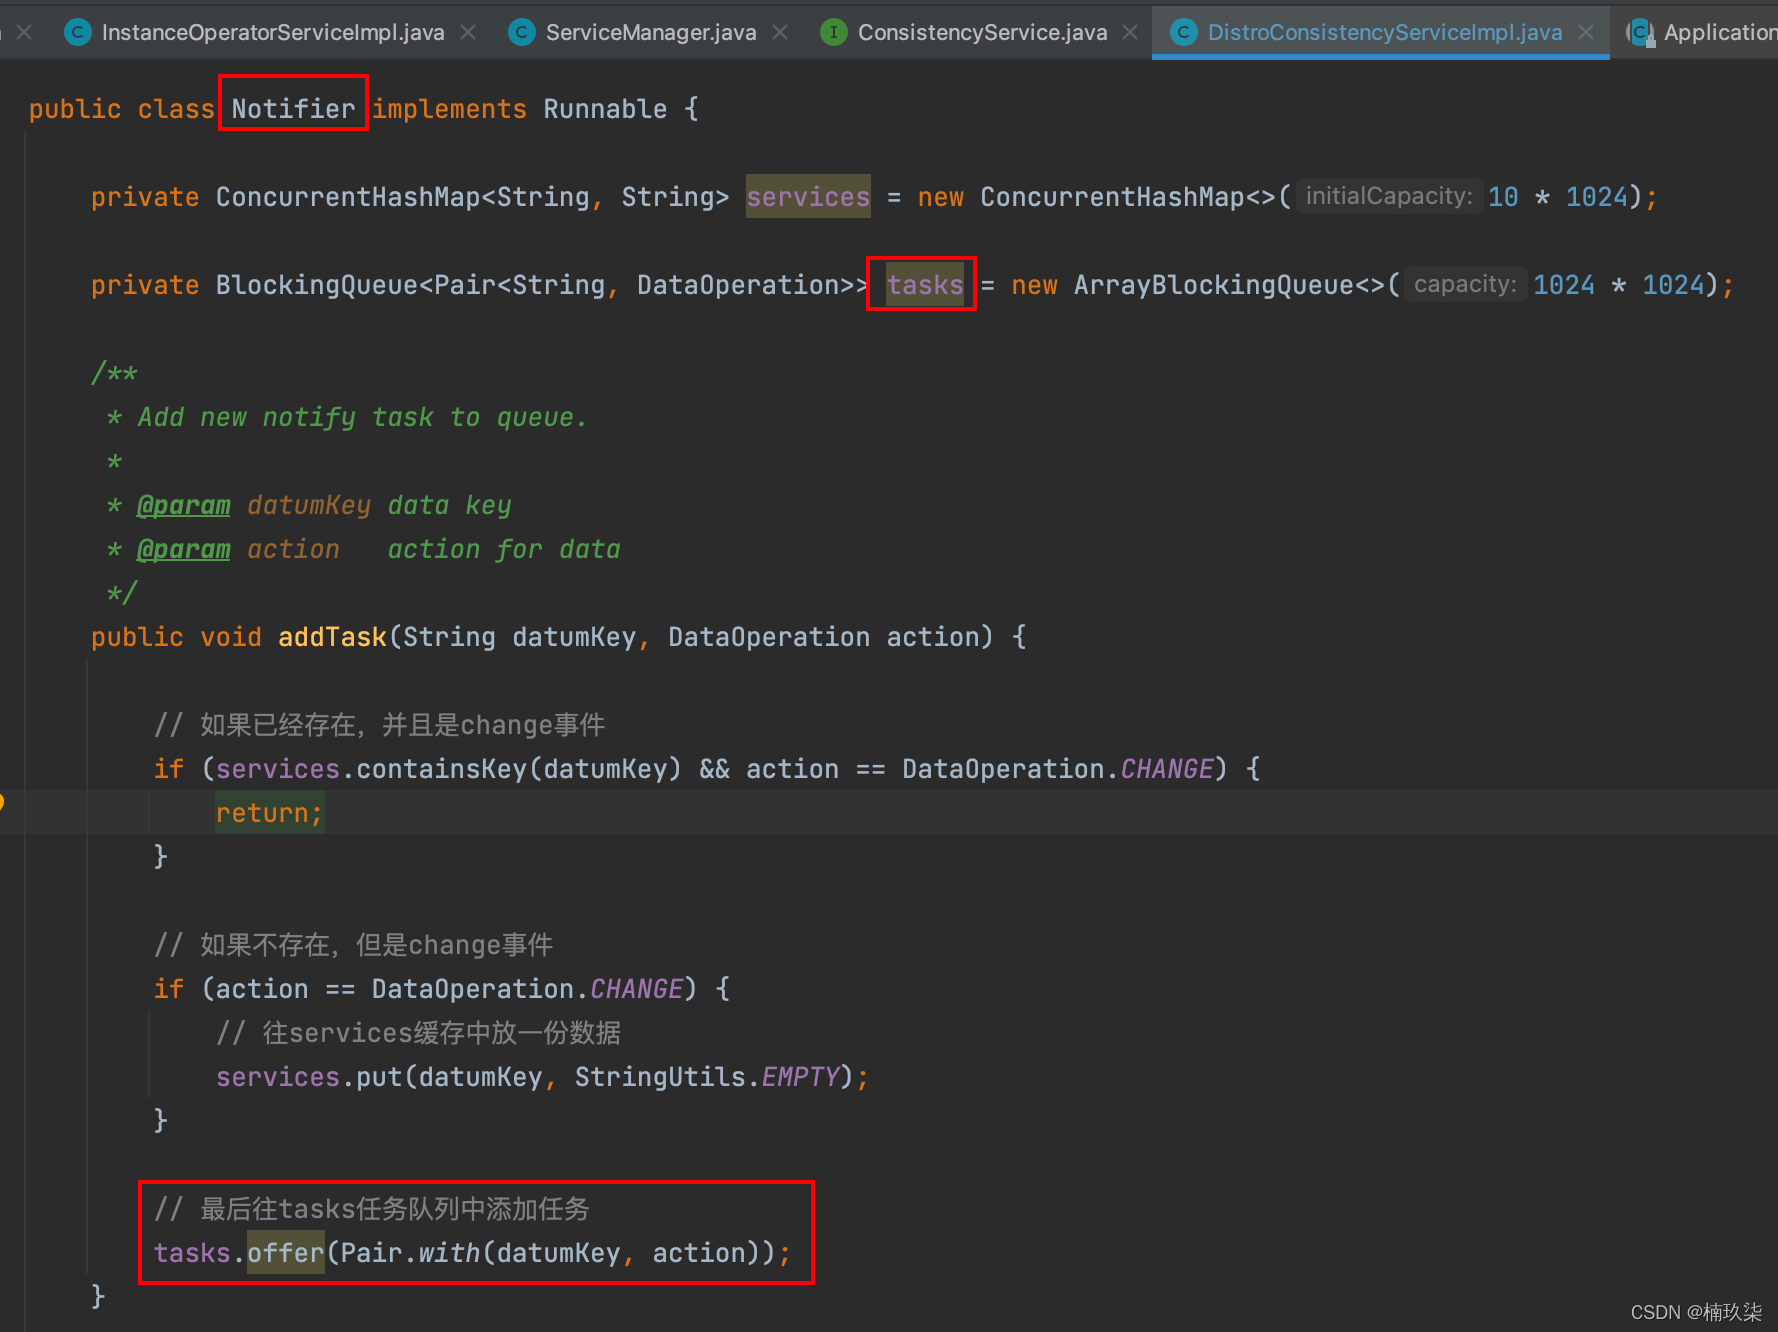1778x1332 pixels.
Task: Click the containsKey method call
Action: (x=441, y=769)
